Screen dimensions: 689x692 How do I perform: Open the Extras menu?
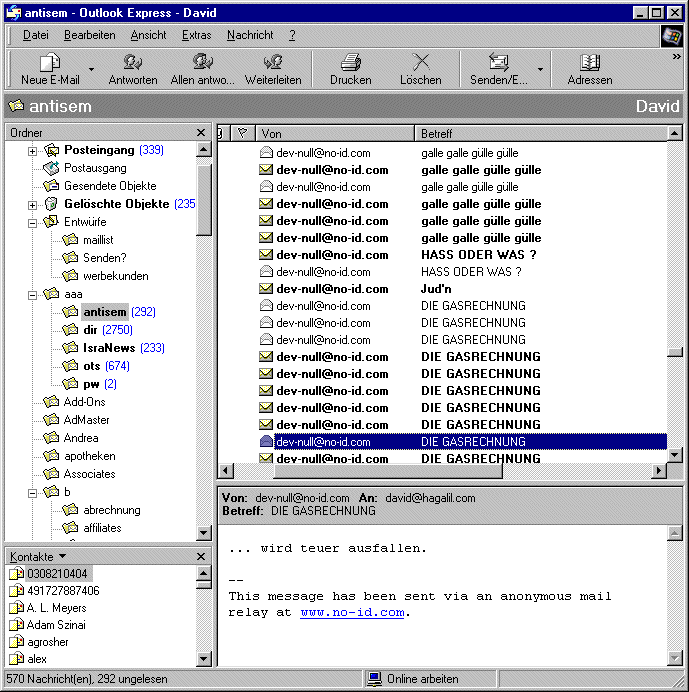[196, 35]
